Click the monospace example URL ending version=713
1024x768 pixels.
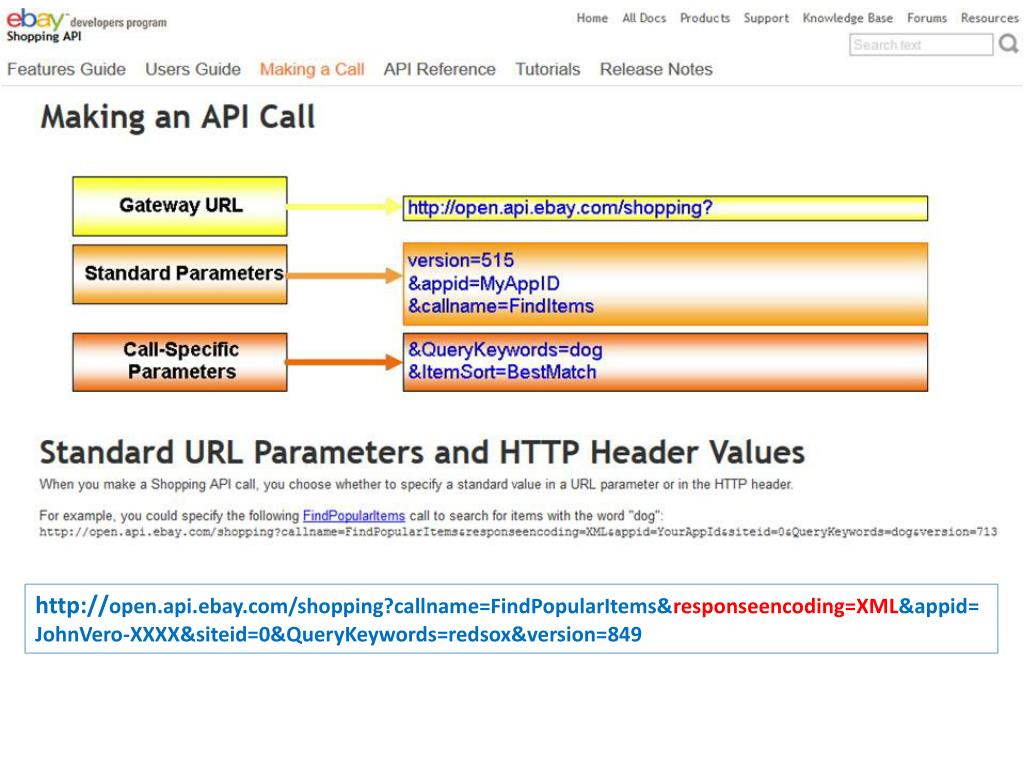(518, 532)
